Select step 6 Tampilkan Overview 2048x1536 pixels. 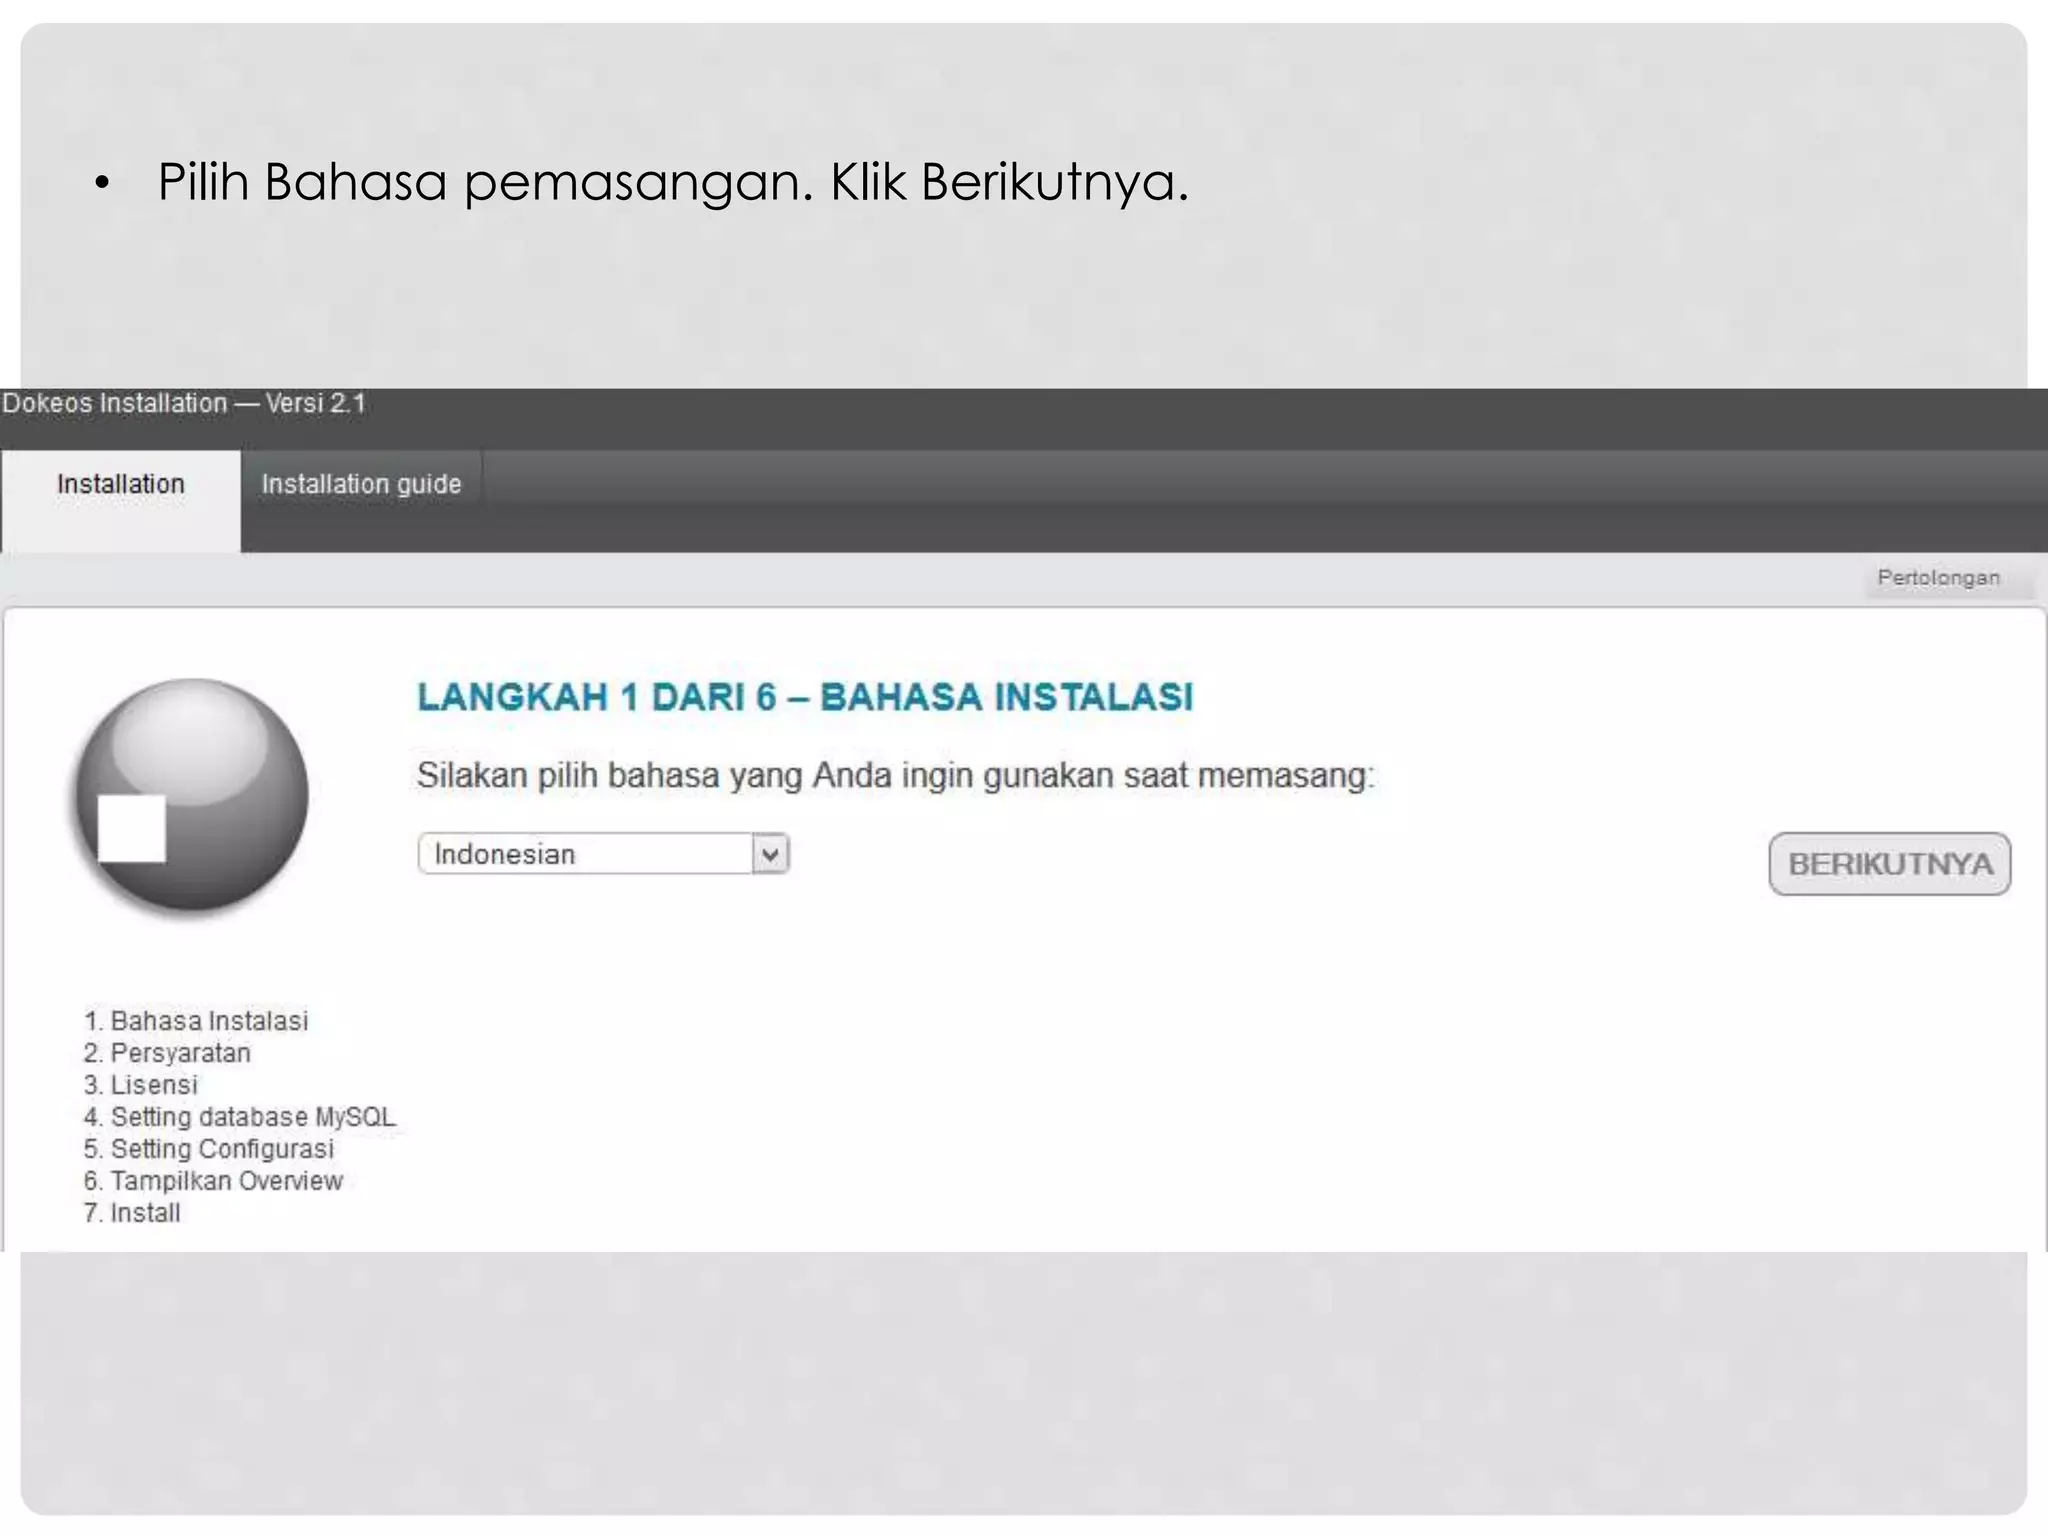click(x=213, y=1181)
